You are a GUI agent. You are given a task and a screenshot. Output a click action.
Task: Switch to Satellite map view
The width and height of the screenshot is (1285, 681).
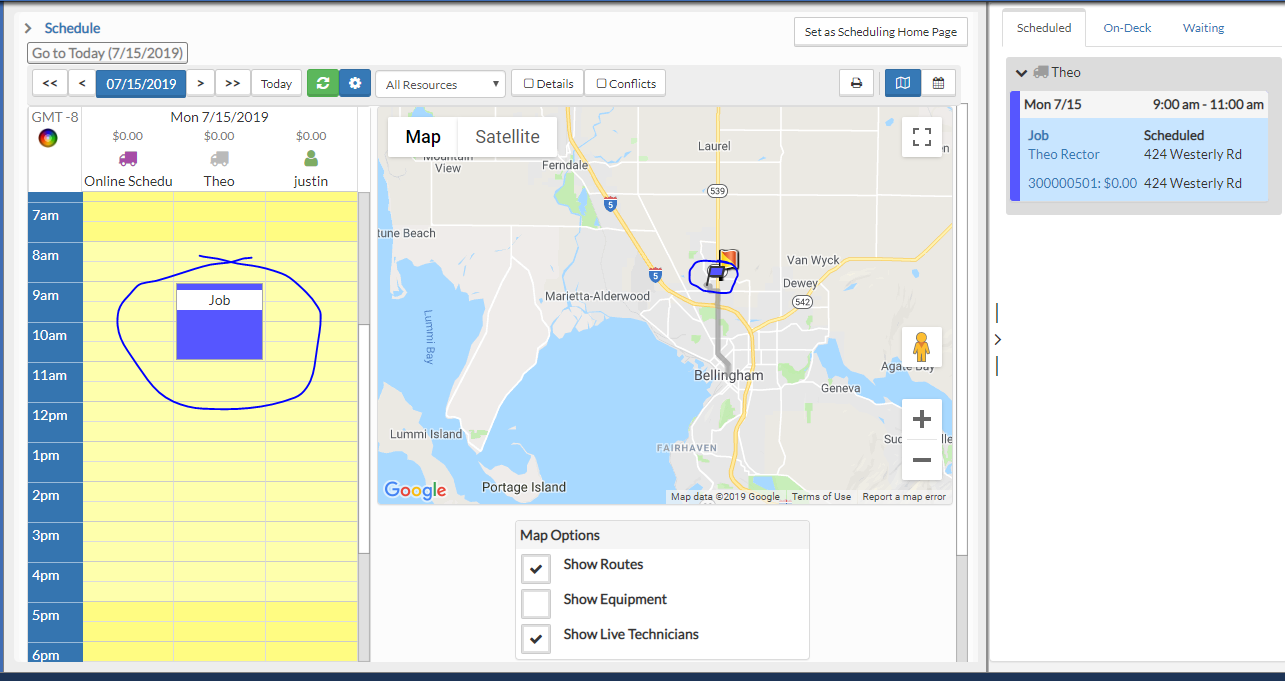pos(507,137)
